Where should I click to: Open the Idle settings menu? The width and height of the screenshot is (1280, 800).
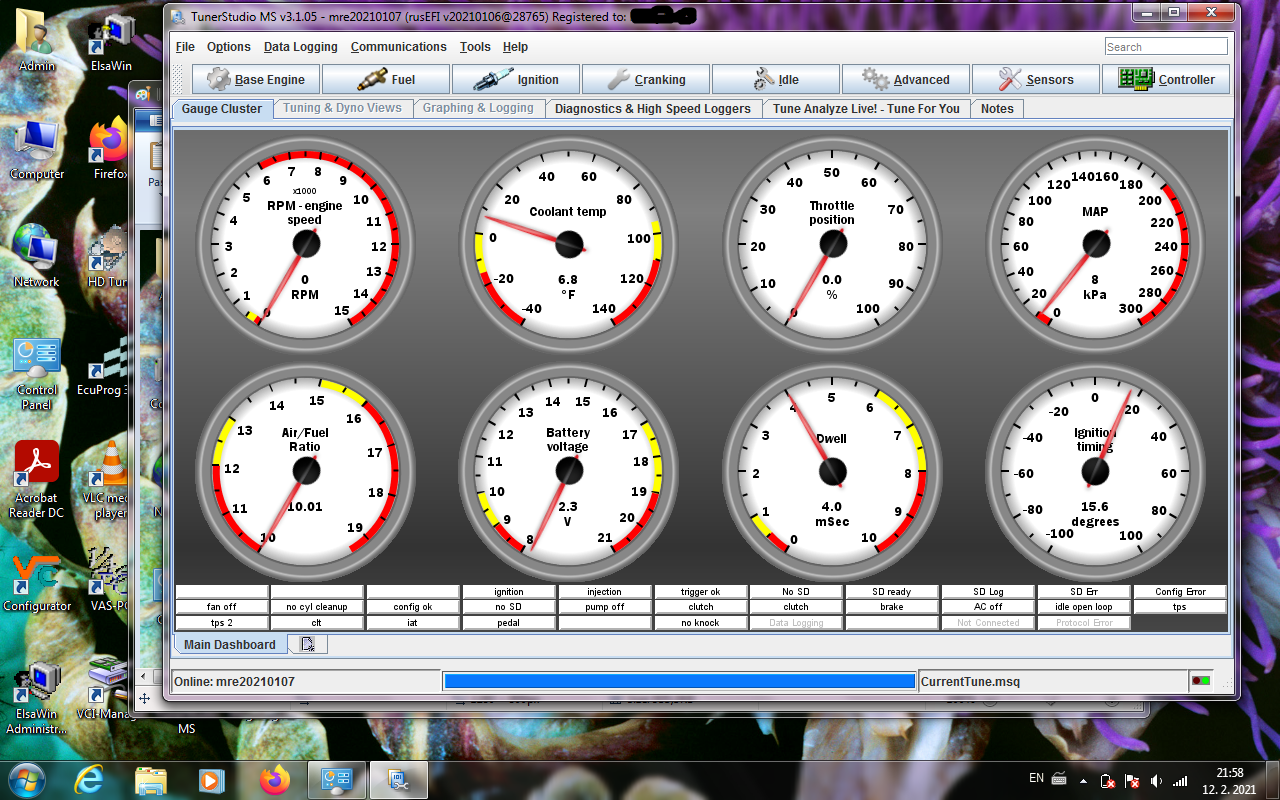[x=776, y=79]
